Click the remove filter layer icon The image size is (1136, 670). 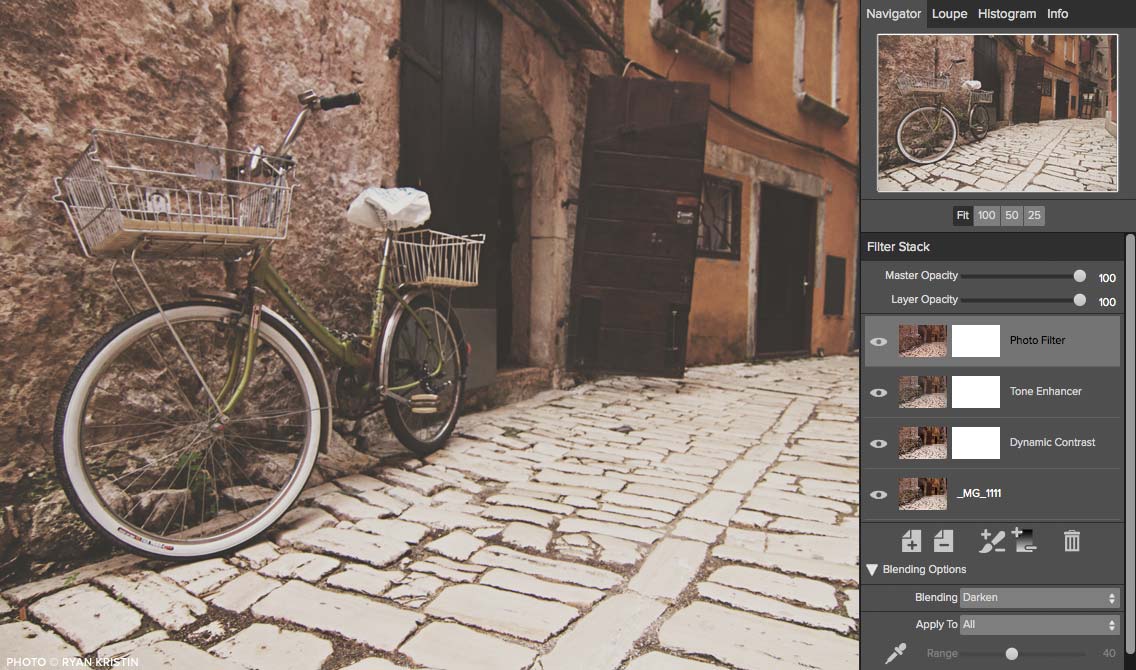pos(943,541)
